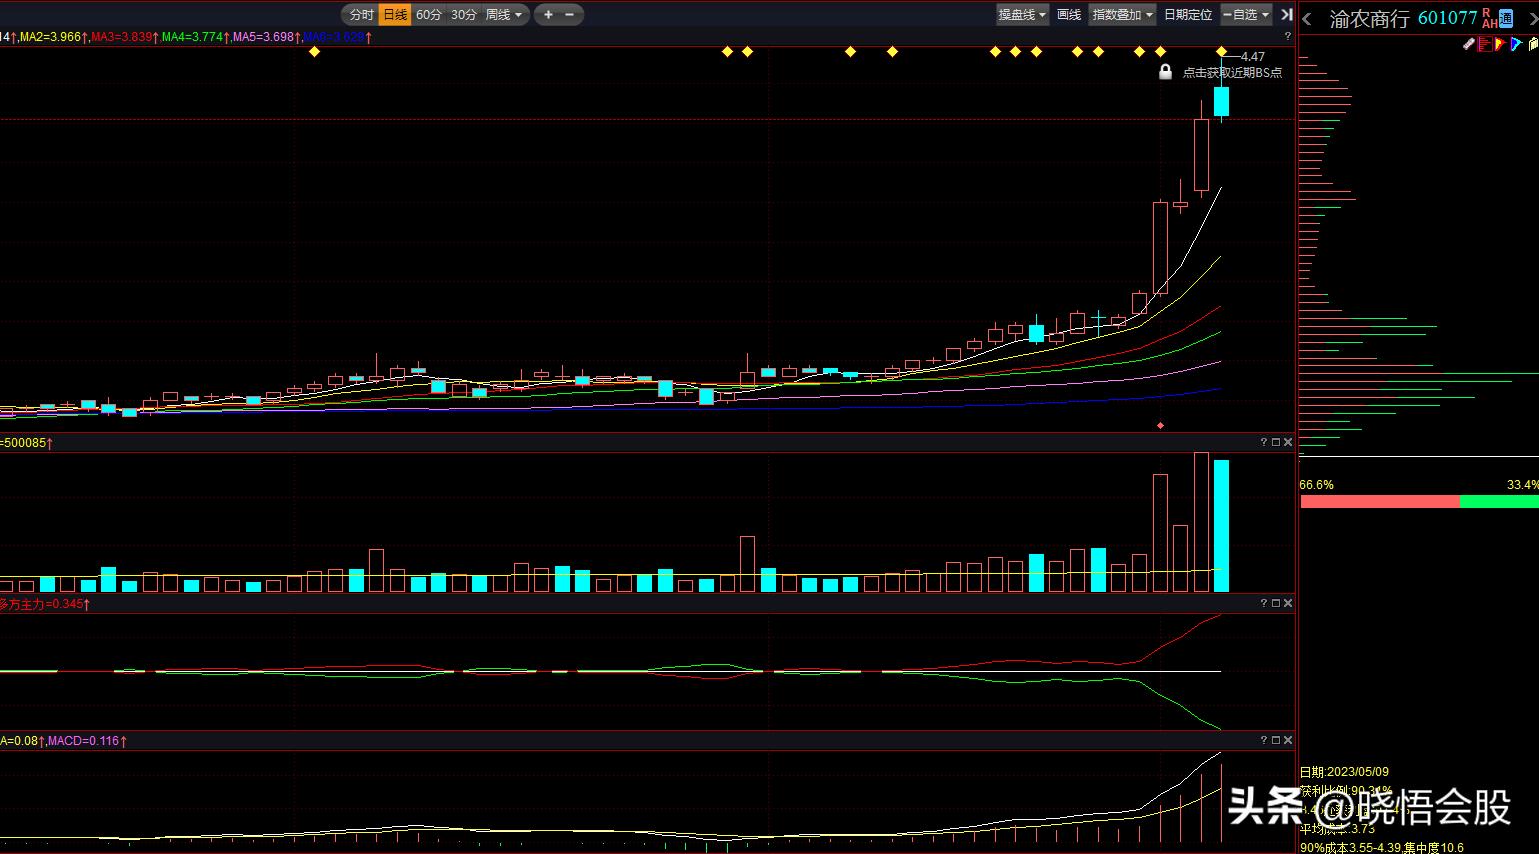Click the red 66.6% ratio bar
Image resolution: width=1539 pixels, height=854 pixels.
pyautogui.click(x=1379, y=501)
